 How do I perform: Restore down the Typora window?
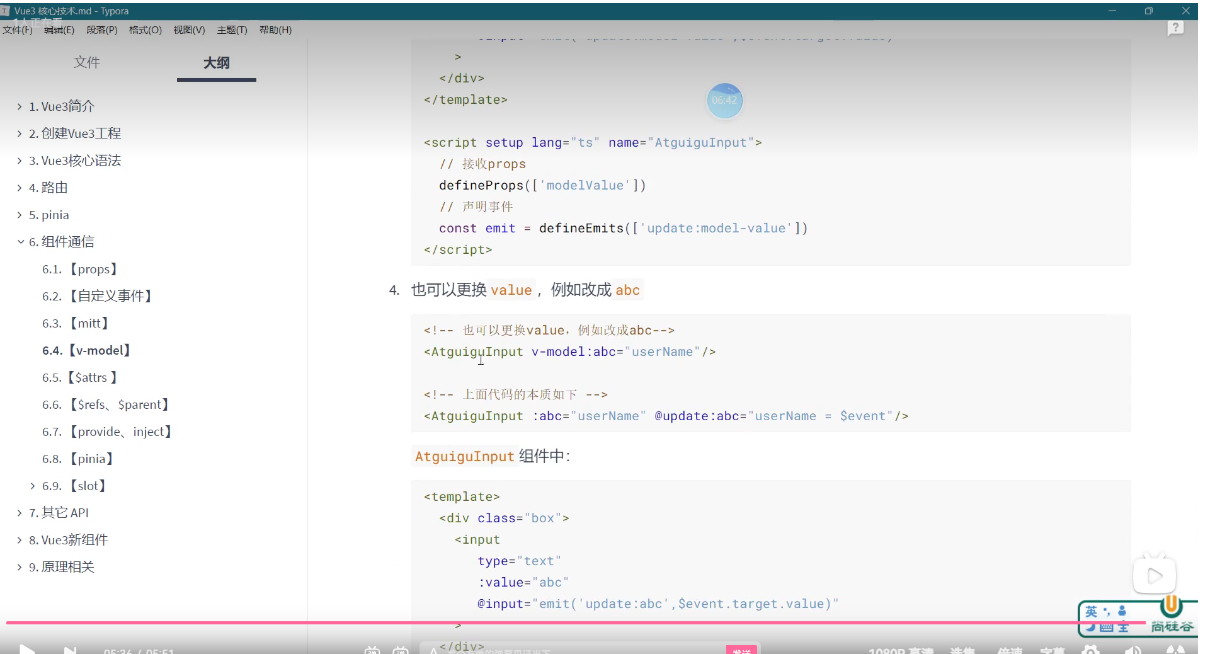tap(1149, 10)
